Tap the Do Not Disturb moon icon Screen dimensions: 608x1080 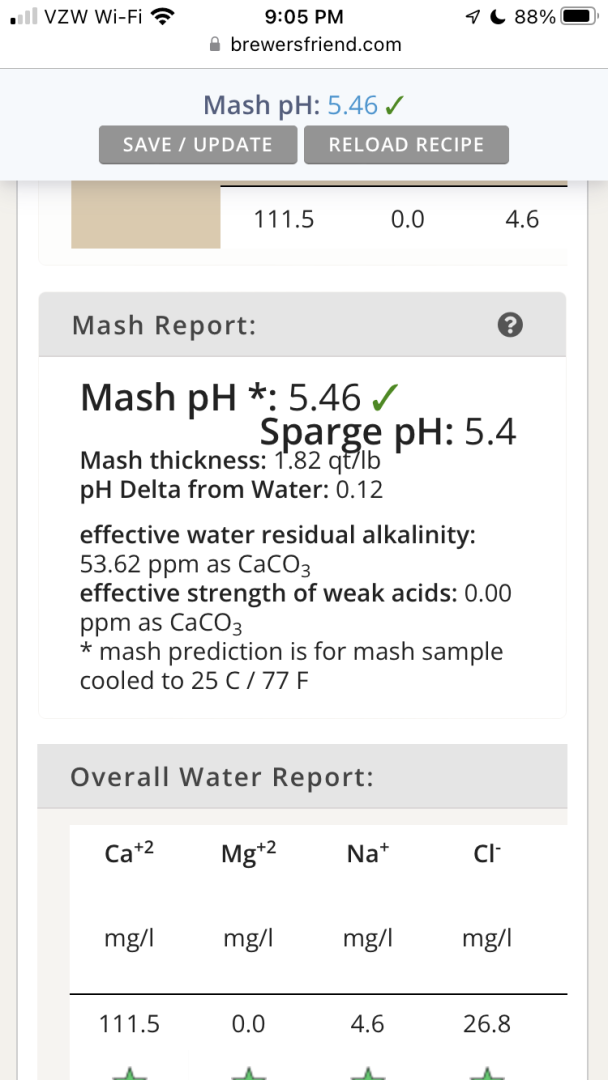pyautogui.click(x=496, y=17)
